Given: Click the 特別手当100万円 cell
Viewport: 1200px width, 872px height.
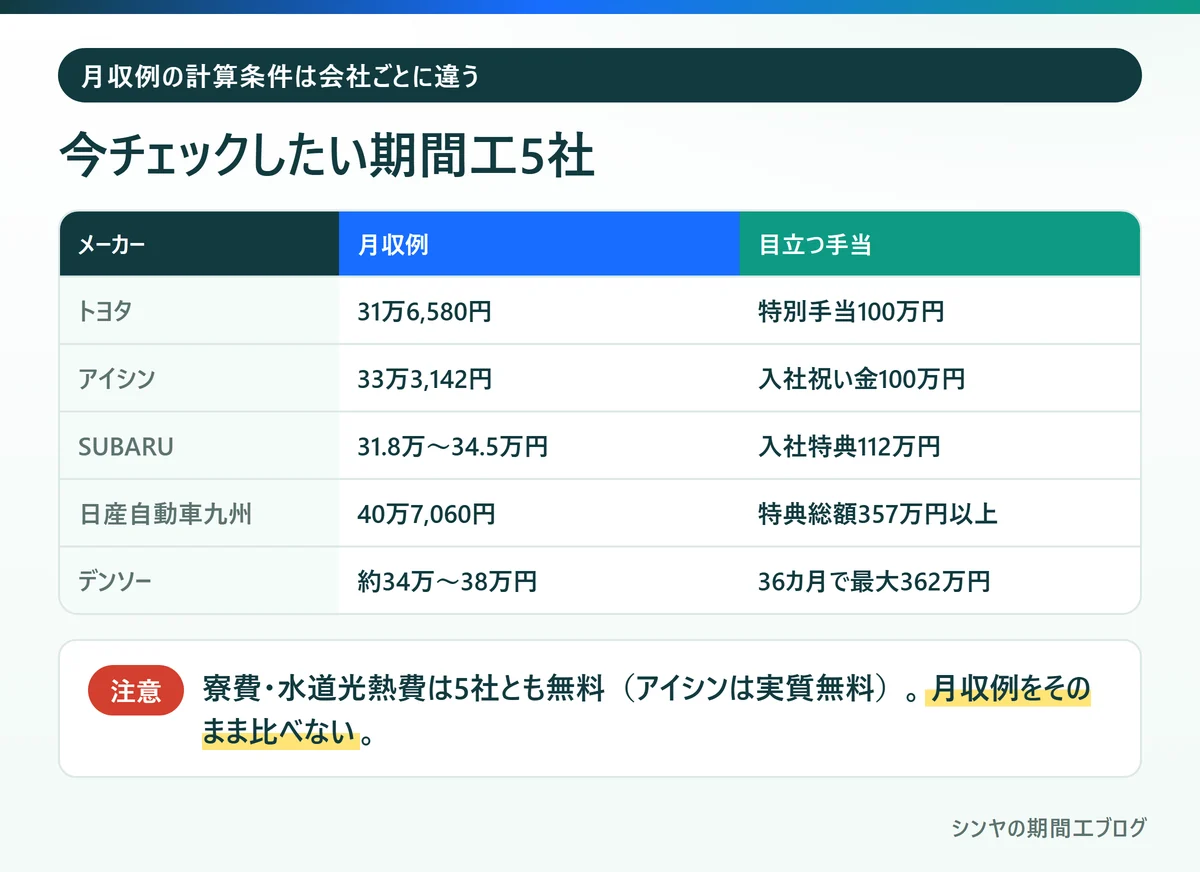Looking at the screenshot, I should (940, 311).
